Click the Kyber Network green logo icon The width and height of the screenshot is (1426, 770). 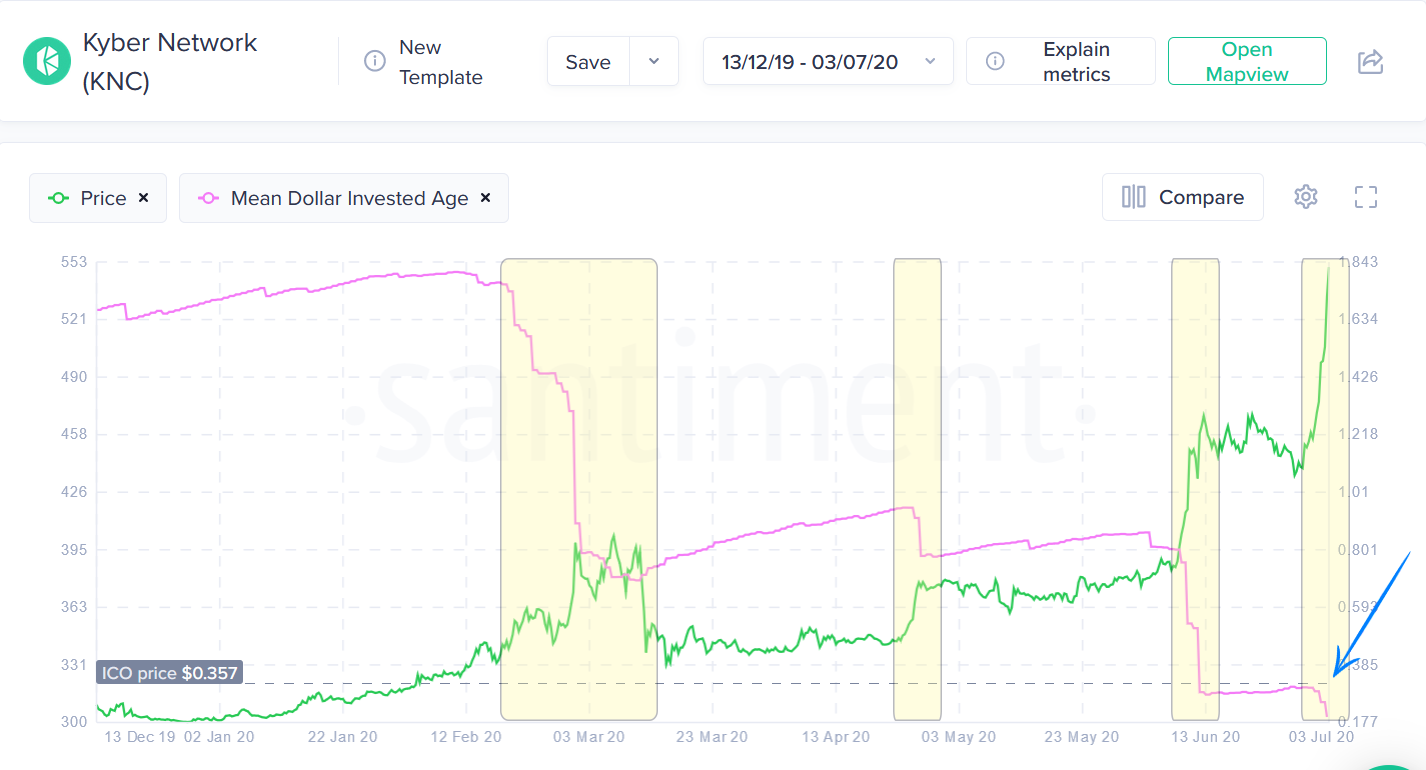coord(47,61)
